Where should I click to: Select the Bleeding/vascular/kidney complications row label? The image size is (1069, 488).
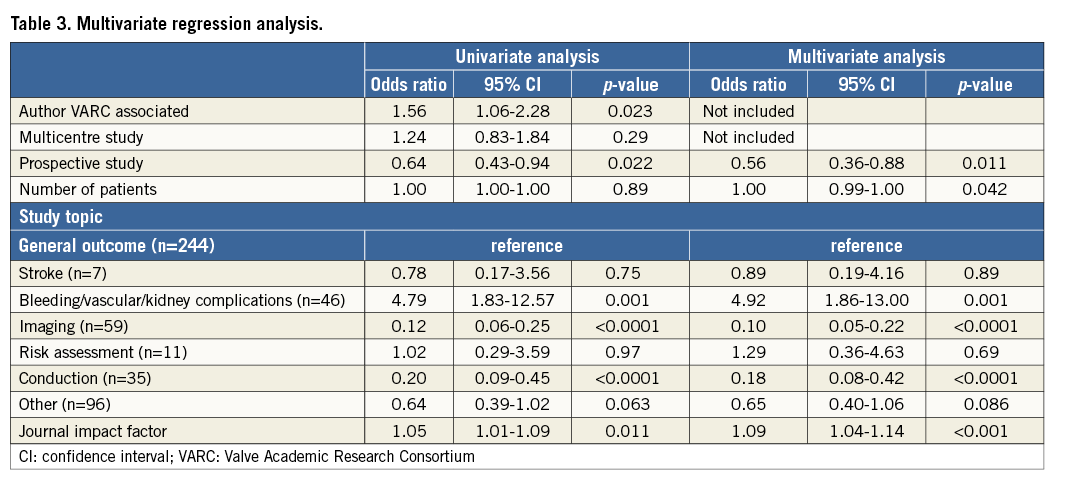[181, 298]
